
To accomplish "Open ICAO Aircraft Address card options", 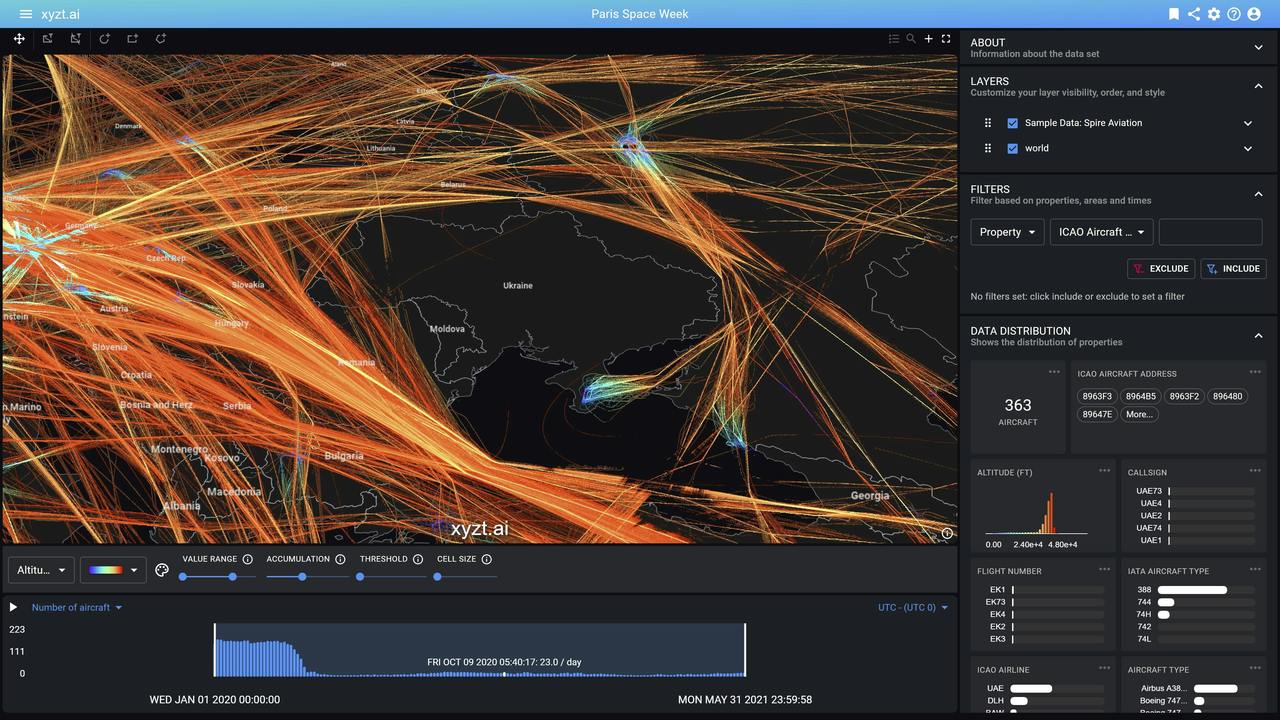I will click(1255, 372).
